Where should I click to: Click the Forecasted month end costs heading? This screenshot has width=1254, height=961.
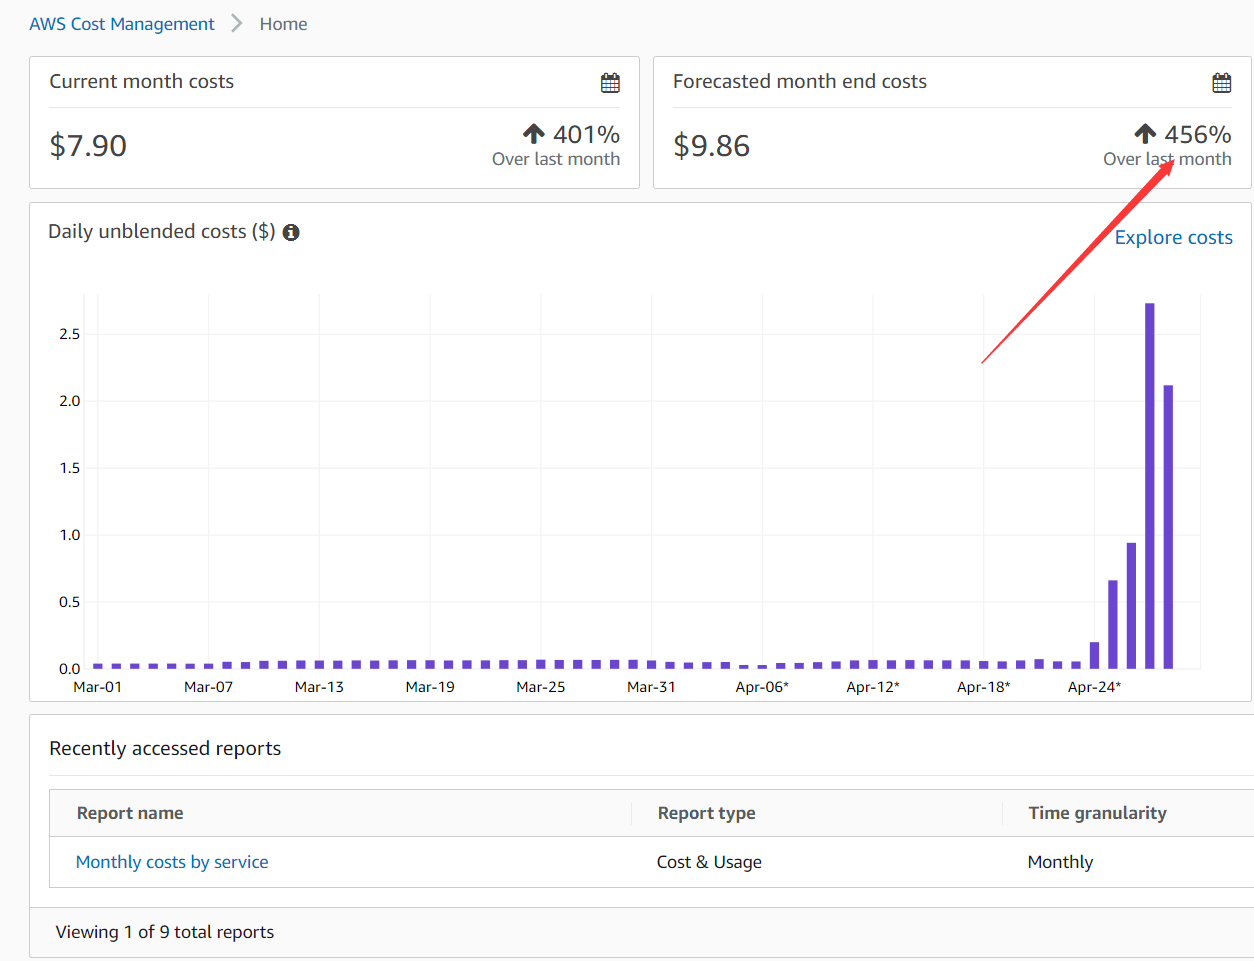point(800,82)
